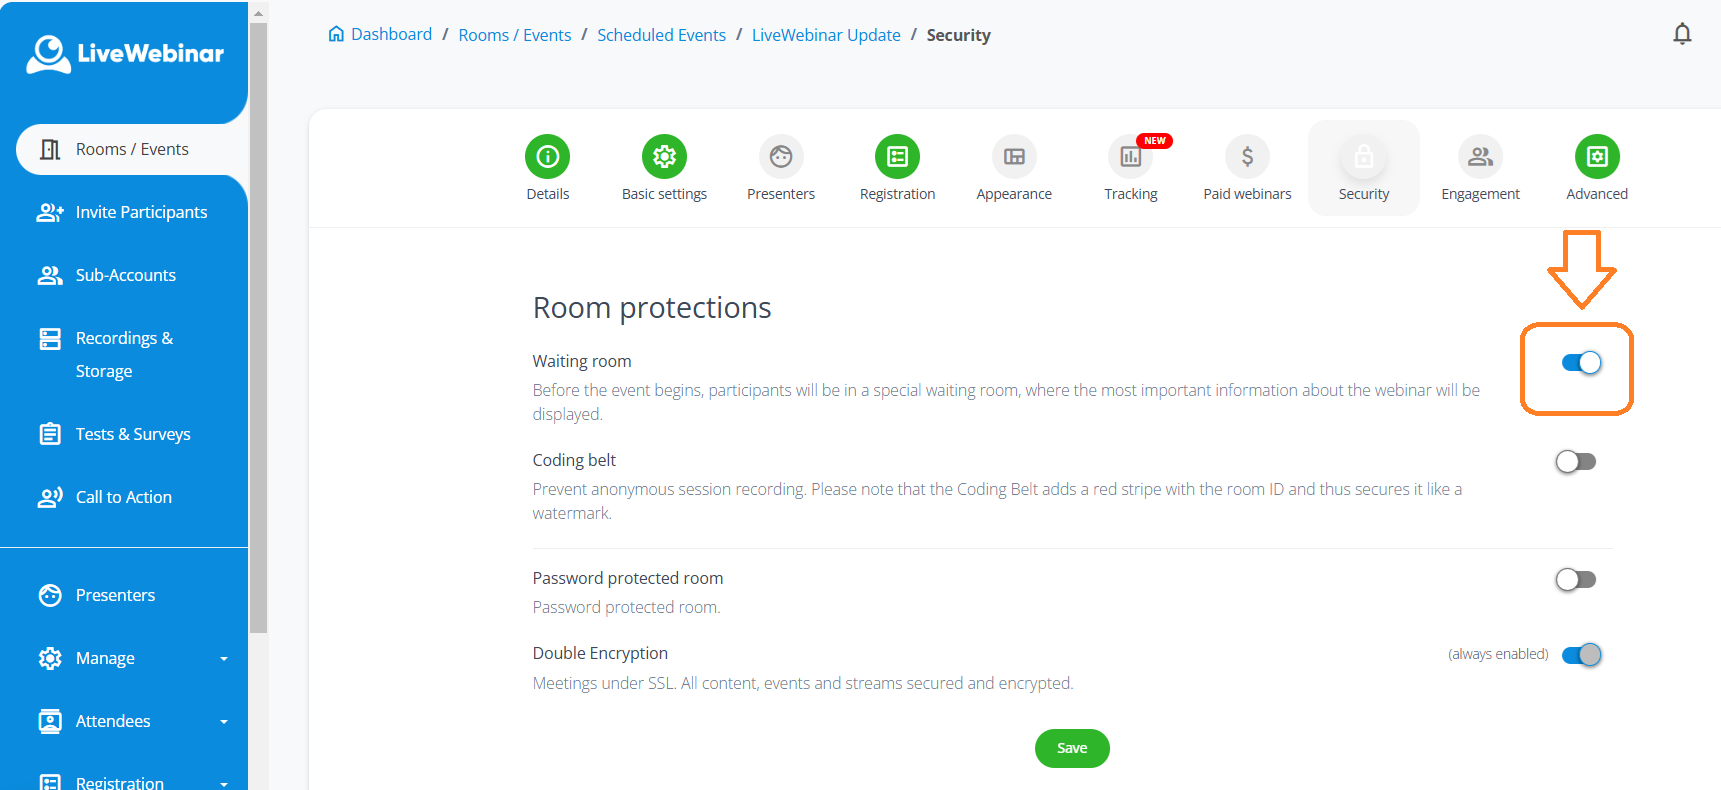Follow the Scheduled Events breadcrumb link

pos(661,35)
